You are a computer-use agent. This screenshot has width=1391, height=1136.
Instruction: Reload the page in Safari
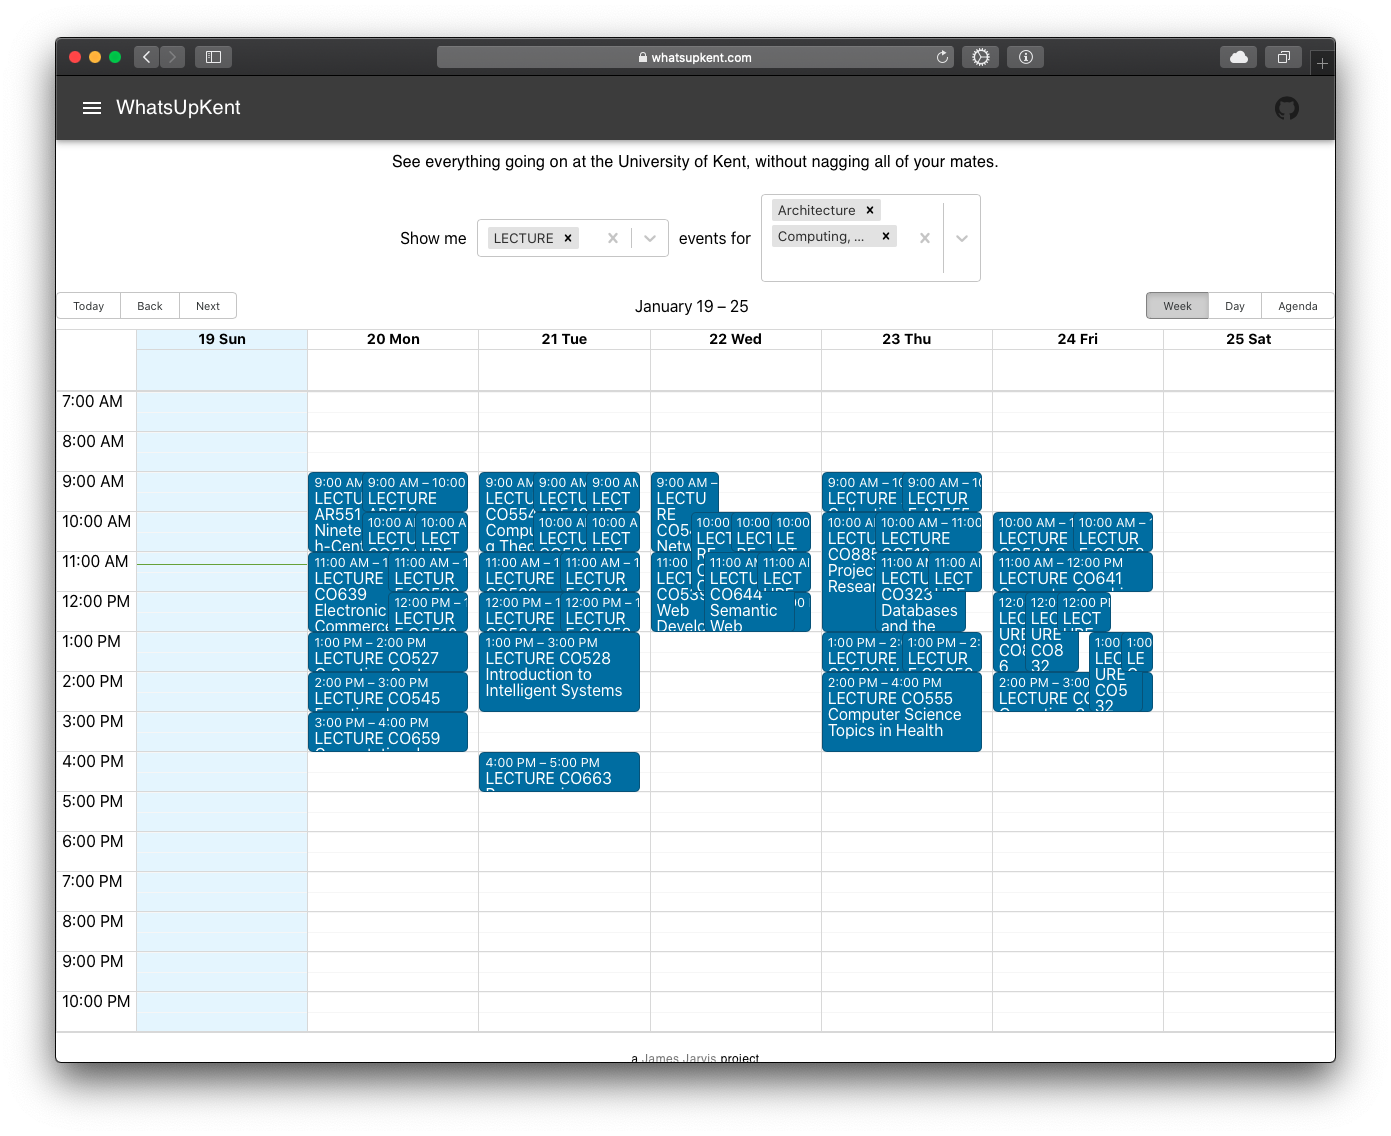click(x=942, y=57)
